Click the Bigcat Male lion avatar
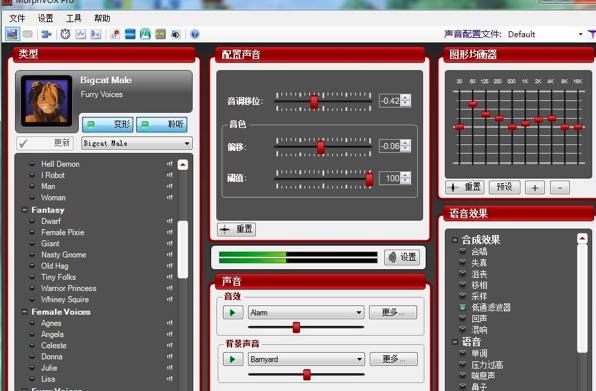Image resolution: width=596 pixels, height=391 pixels. [x=46, y=101]
